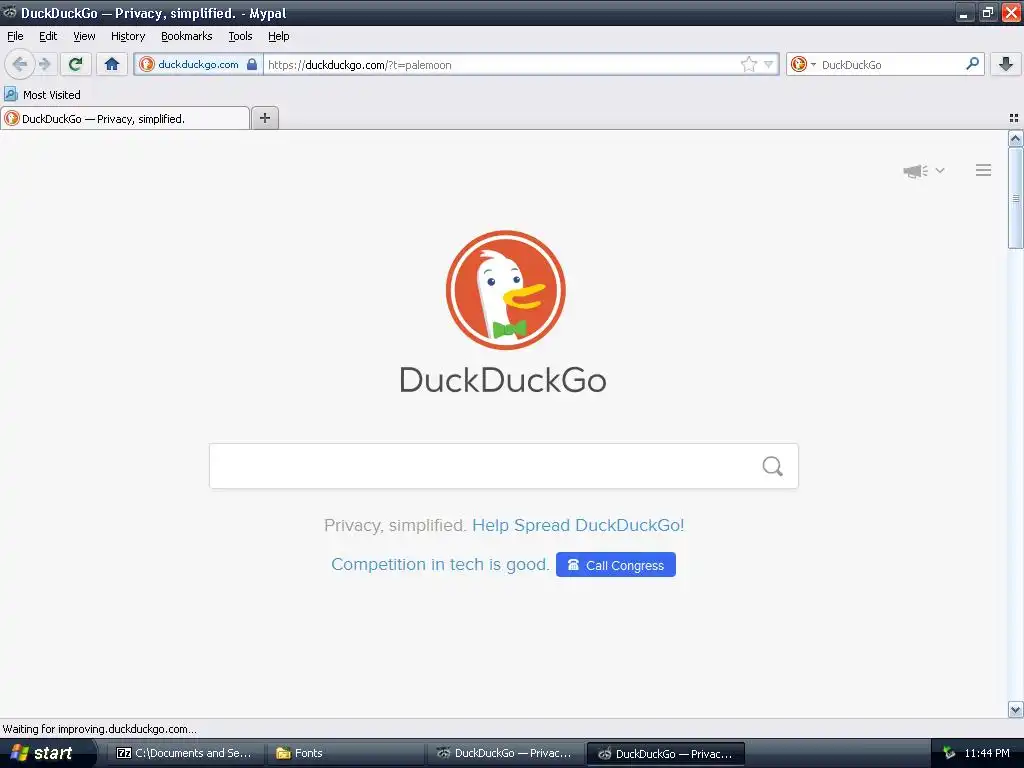Click the DuckDuckGo duck logo
Viewport: 1024px width, 768px height.
click(x=505, y=290)
